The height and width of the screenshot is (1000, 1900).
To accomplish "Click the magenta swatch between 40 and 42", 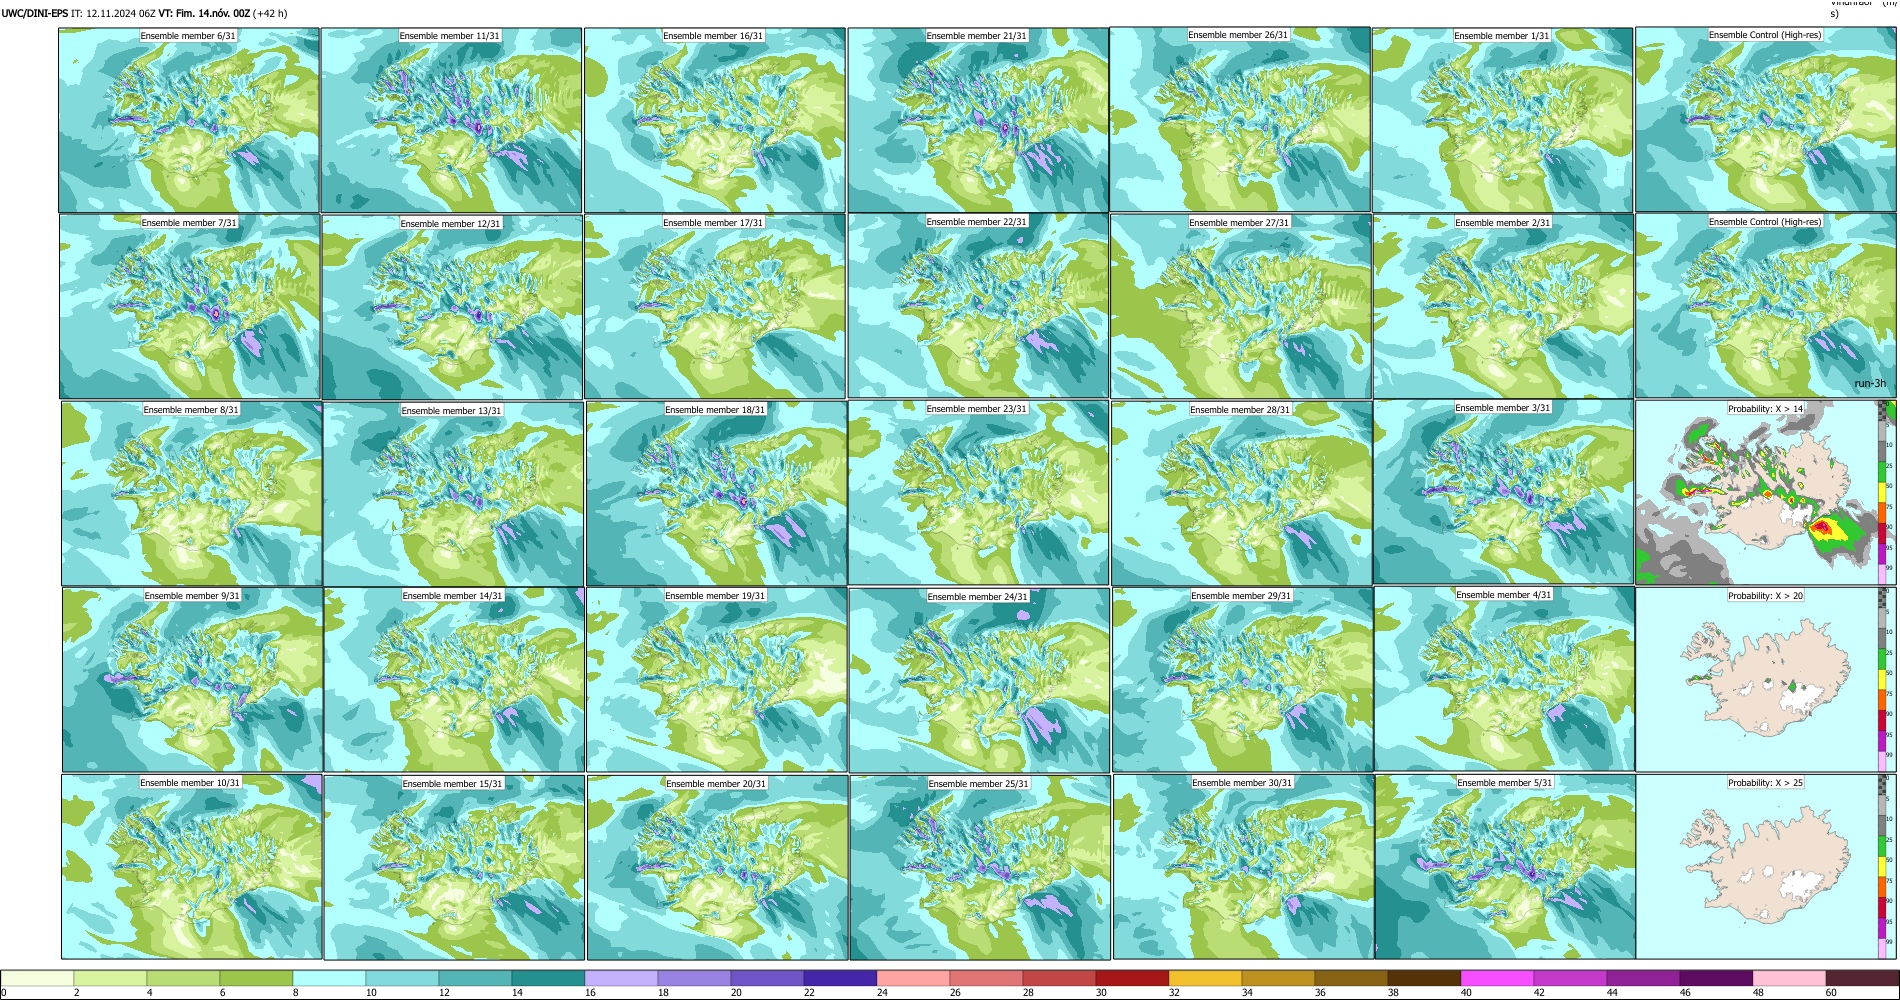I will [x=1497, y=978].
